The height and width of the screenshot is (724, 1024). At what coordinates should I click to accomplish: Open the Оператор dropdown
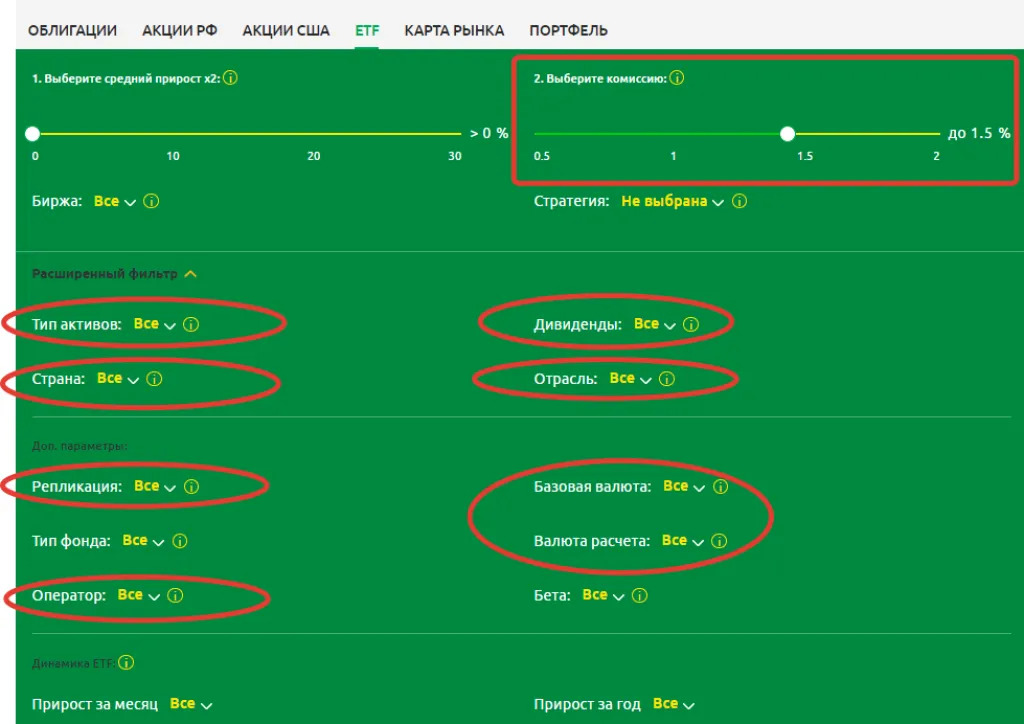[x=138, y=595]
